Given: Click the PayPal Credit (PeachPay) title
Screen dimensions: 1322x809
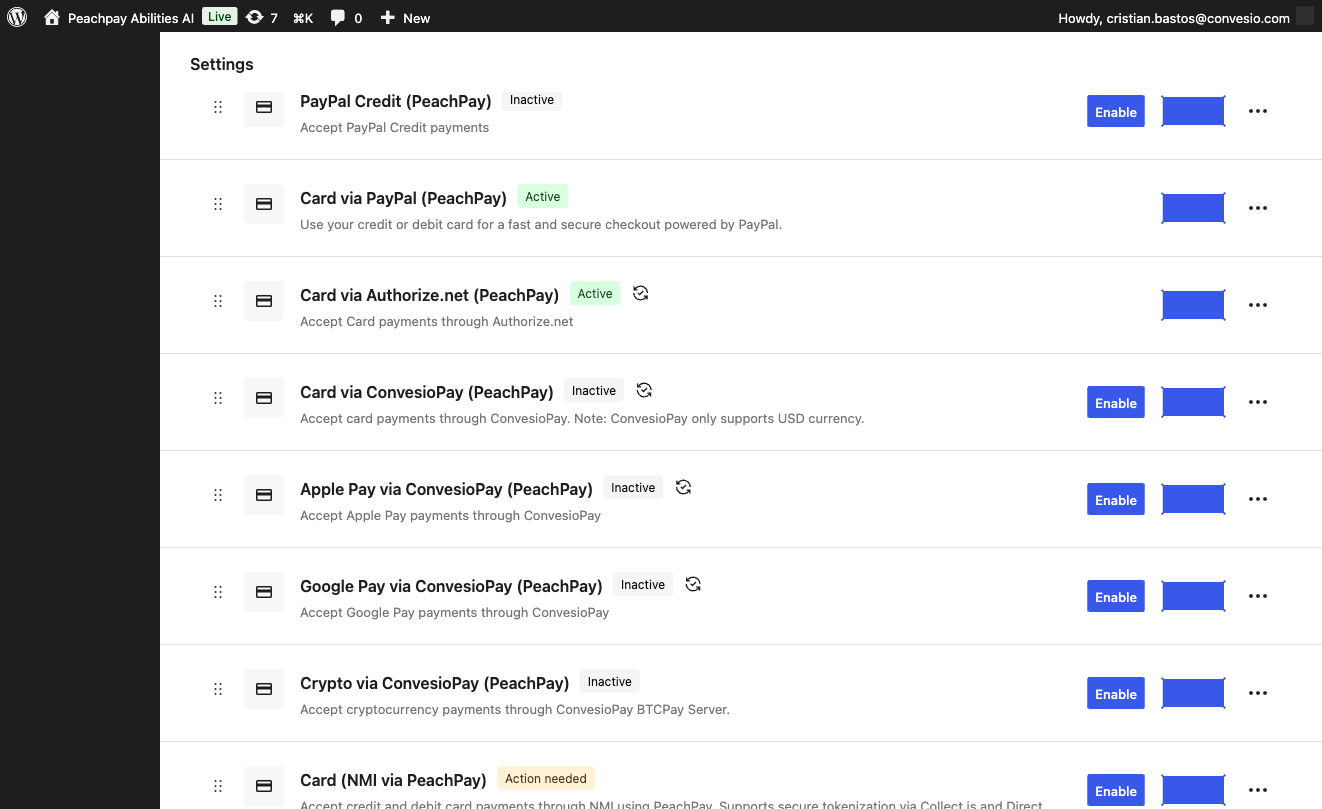Looking at the screenshot, I should click(x=396, y=101).
